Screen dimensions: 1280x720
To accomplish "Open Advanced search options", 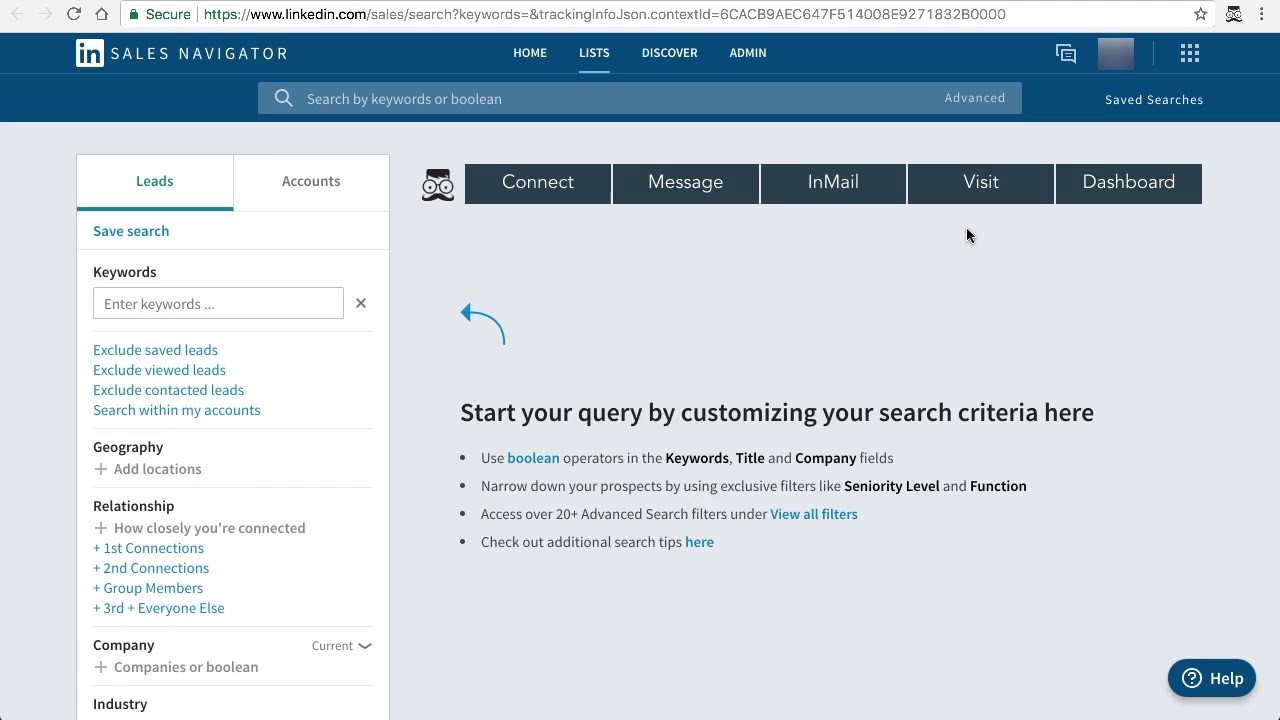I will tap(975, 98).
